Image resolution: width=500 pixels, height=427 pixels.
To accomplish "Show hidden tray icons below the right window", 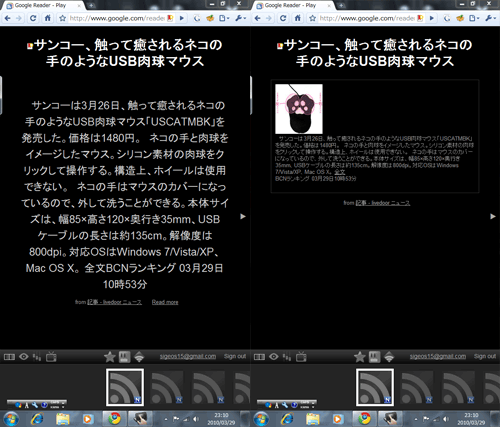I will (x=416, y=419).
